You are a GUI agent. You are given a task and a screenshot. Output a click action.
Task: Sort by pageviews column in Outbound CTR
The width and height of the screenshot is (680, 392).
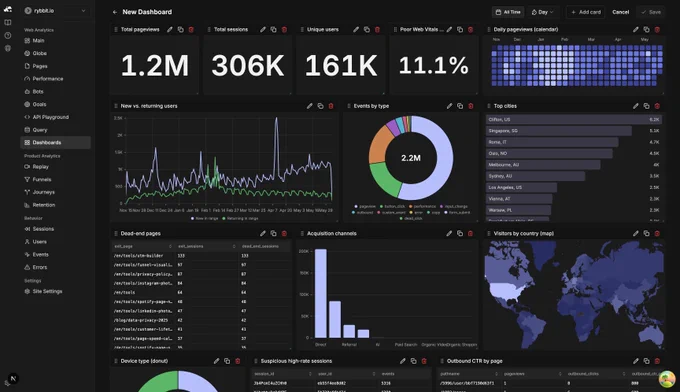point(533,374)
